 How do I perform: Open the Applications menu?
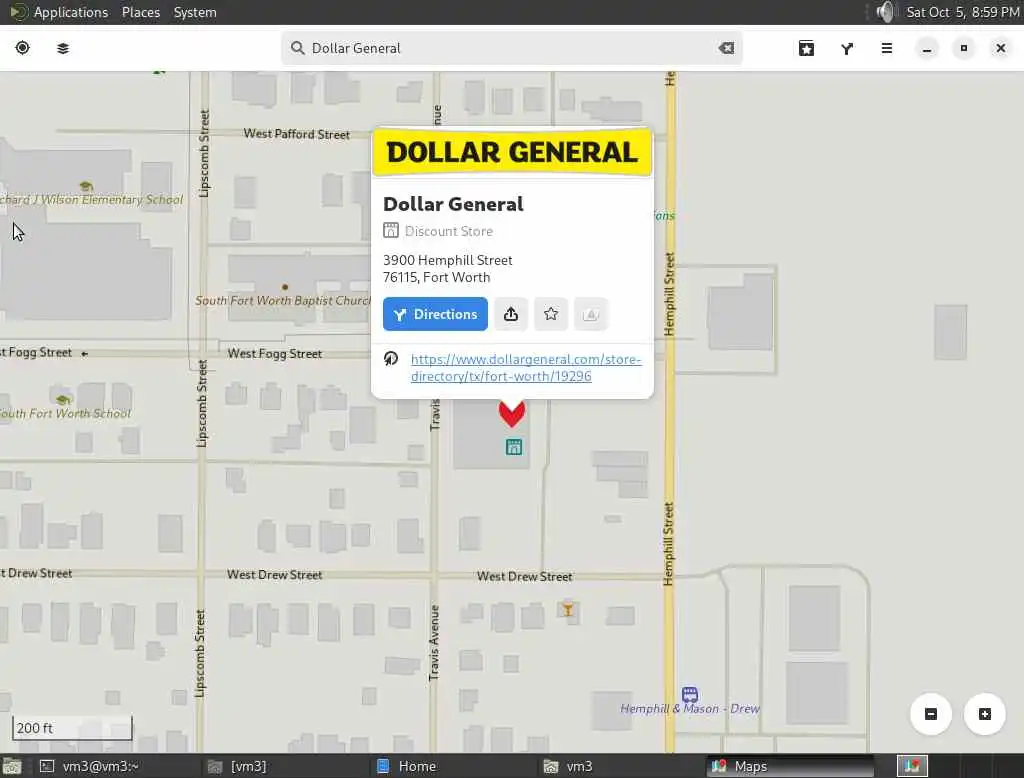(71, 12)
